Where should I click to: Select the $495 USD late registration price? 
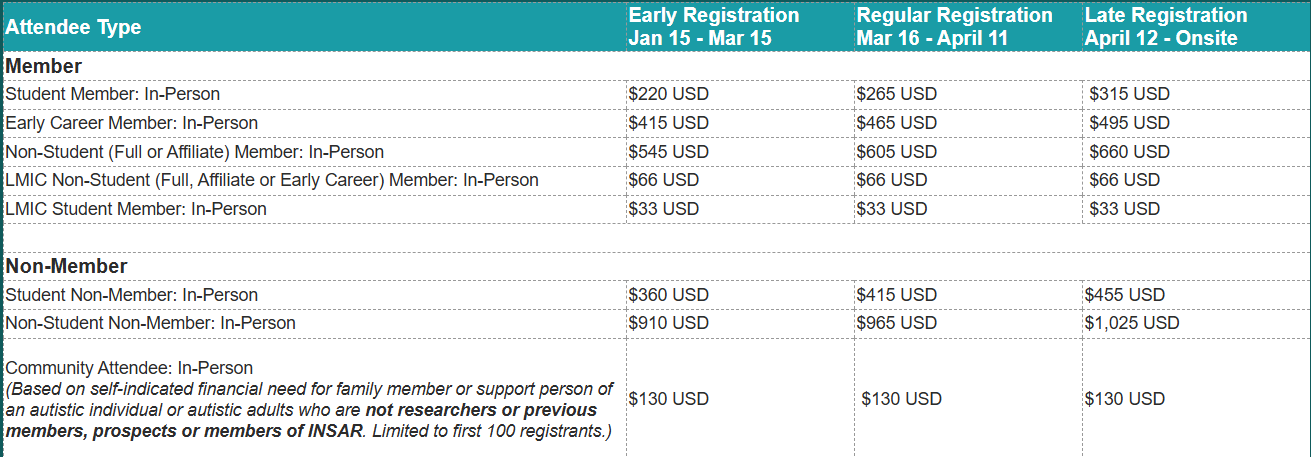pos(1129,123)
